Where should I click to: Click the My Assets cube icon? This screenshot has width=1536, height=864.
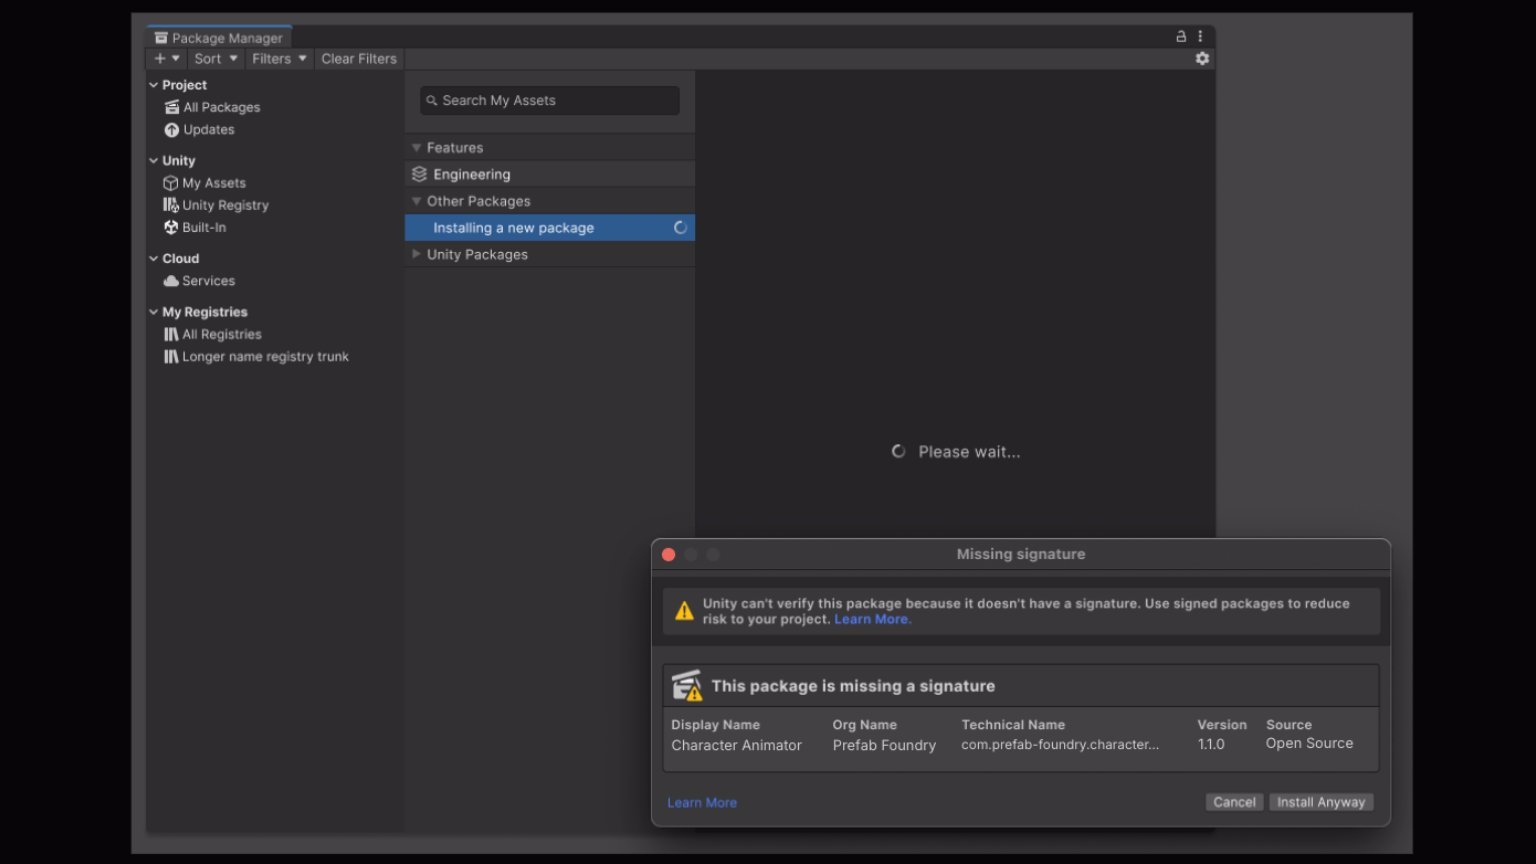click(171, 183)
